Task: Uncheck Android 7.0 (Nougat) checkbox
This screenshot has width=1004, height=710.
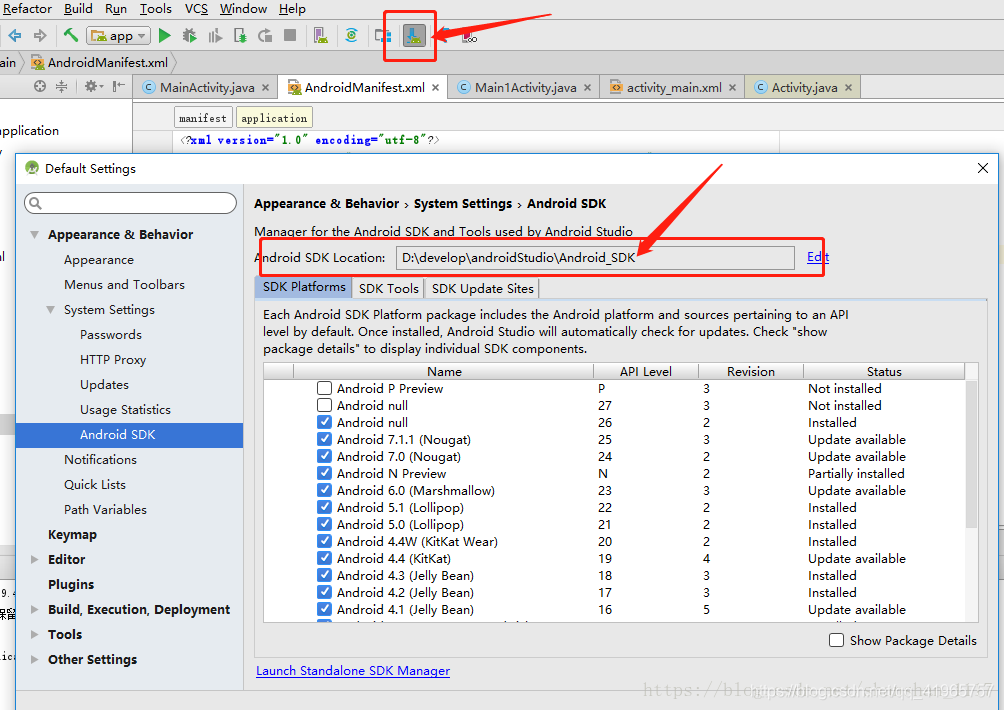Action: (325, 456)
